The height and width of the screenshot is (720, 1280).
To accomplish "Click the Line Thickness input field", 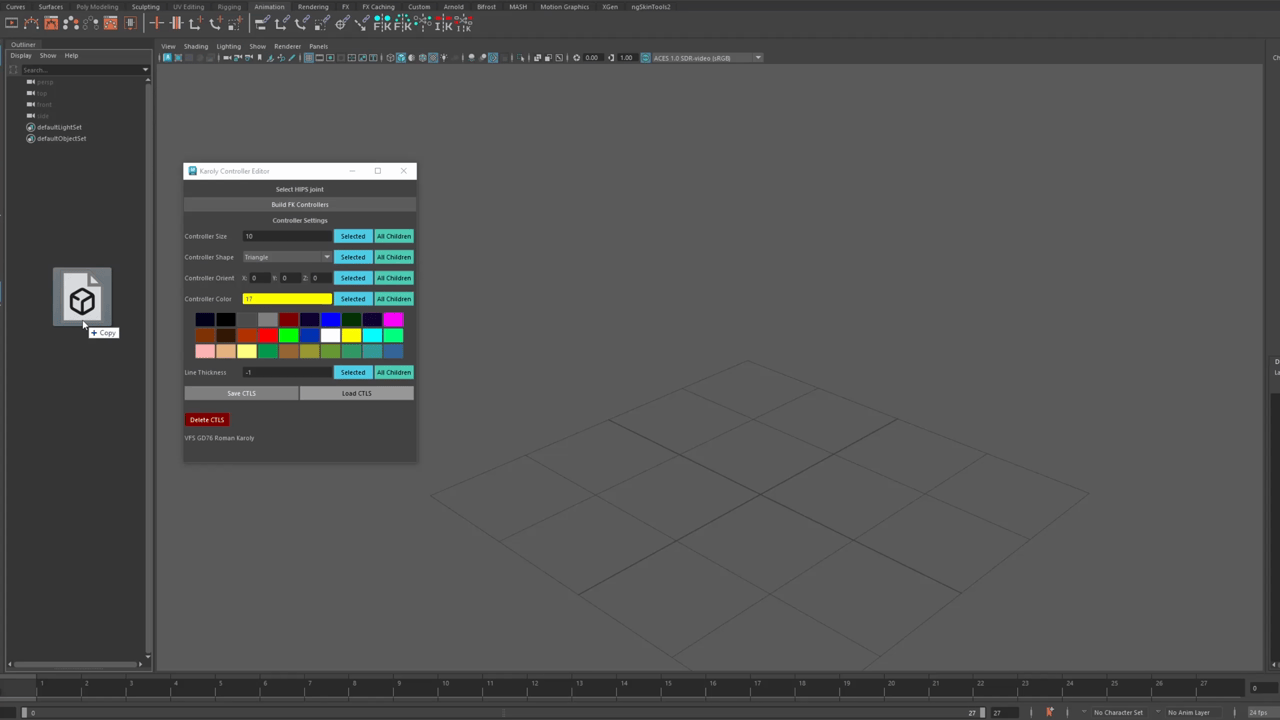I will tap(287, 372).
